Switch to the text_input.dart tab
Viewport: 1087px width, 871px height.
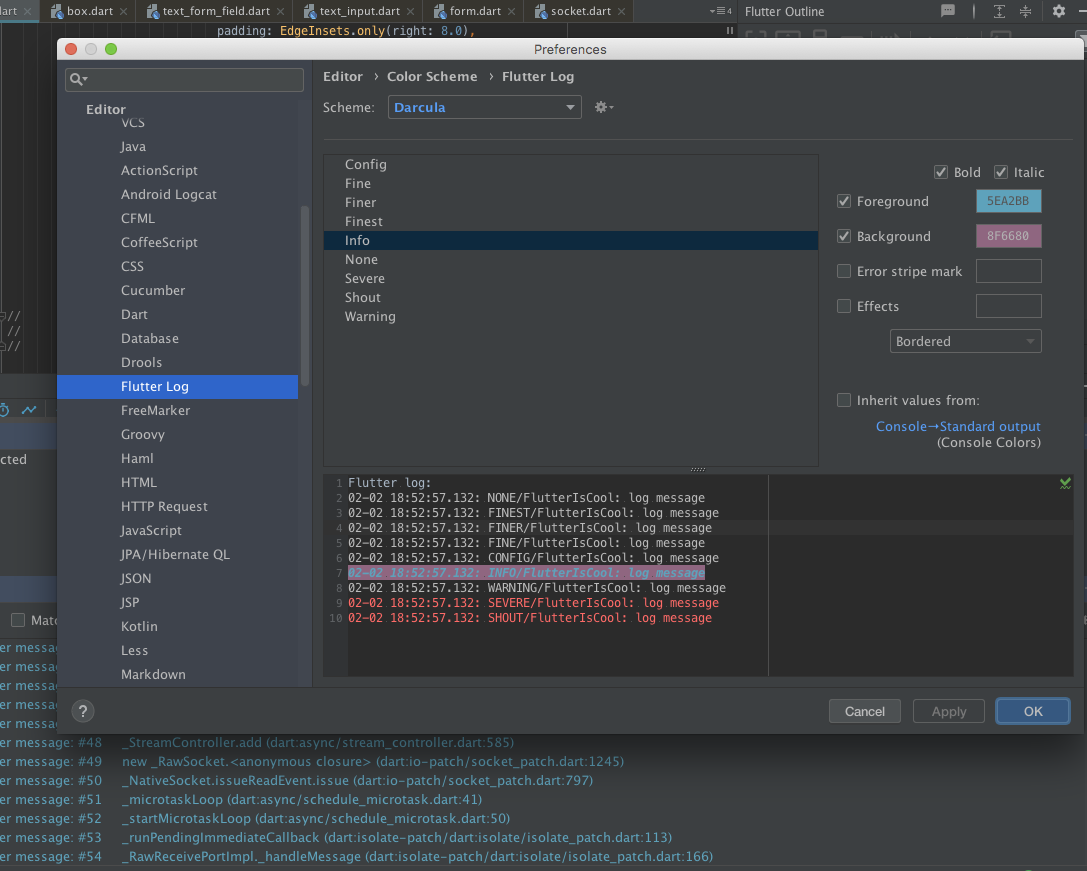click(360, 11)
